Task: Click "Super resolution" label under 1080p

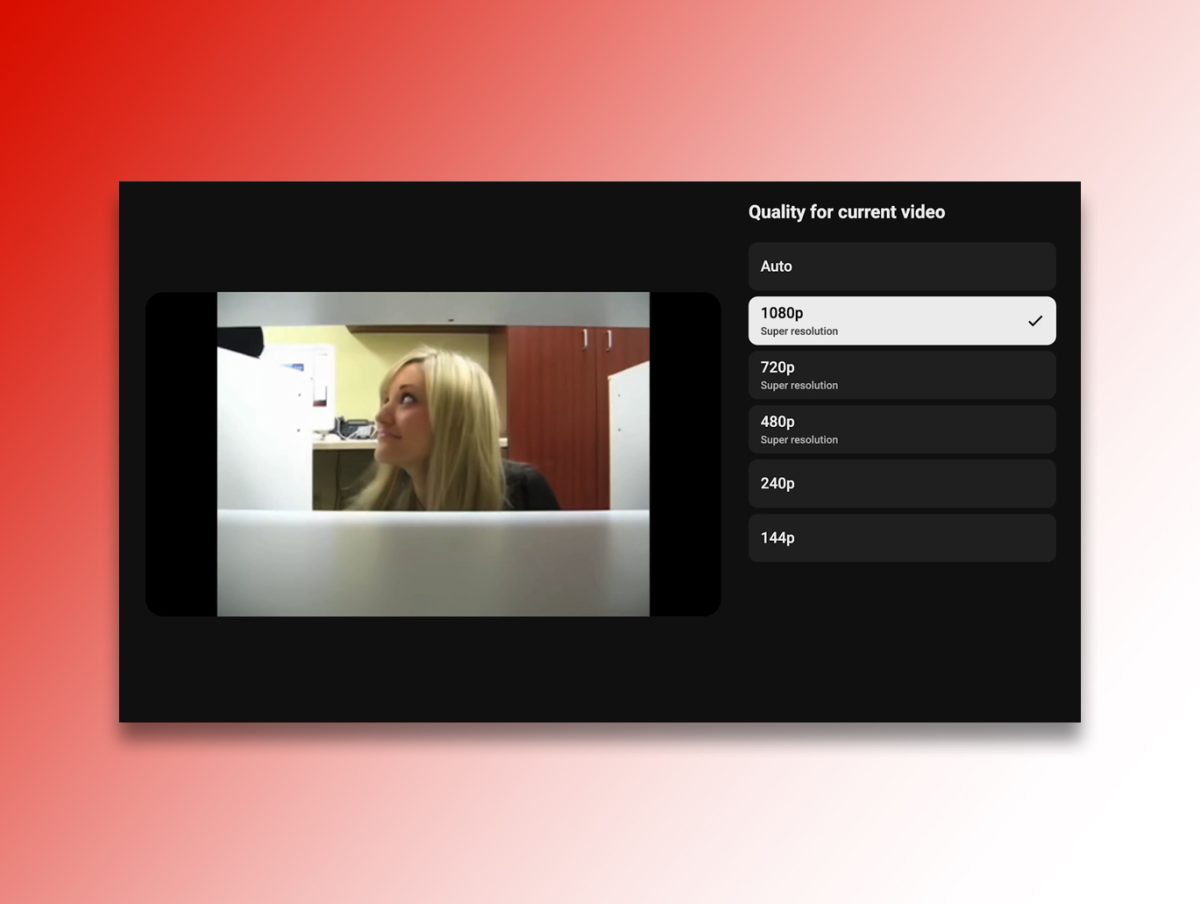Action: [x=799, y=331]
